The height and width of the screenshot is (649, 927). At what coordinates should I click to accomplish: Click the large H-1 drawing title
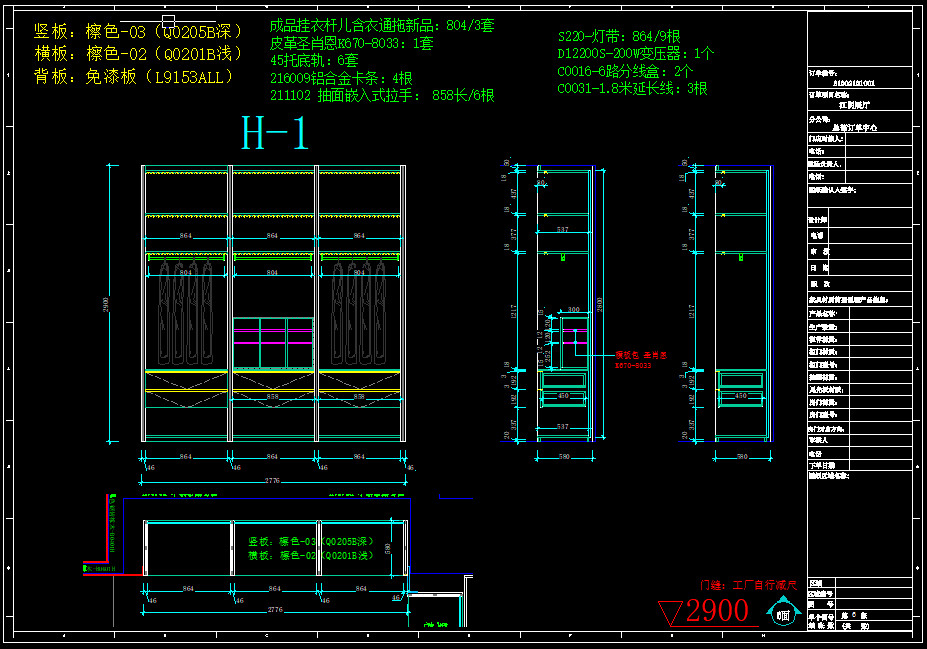[275, 134]
